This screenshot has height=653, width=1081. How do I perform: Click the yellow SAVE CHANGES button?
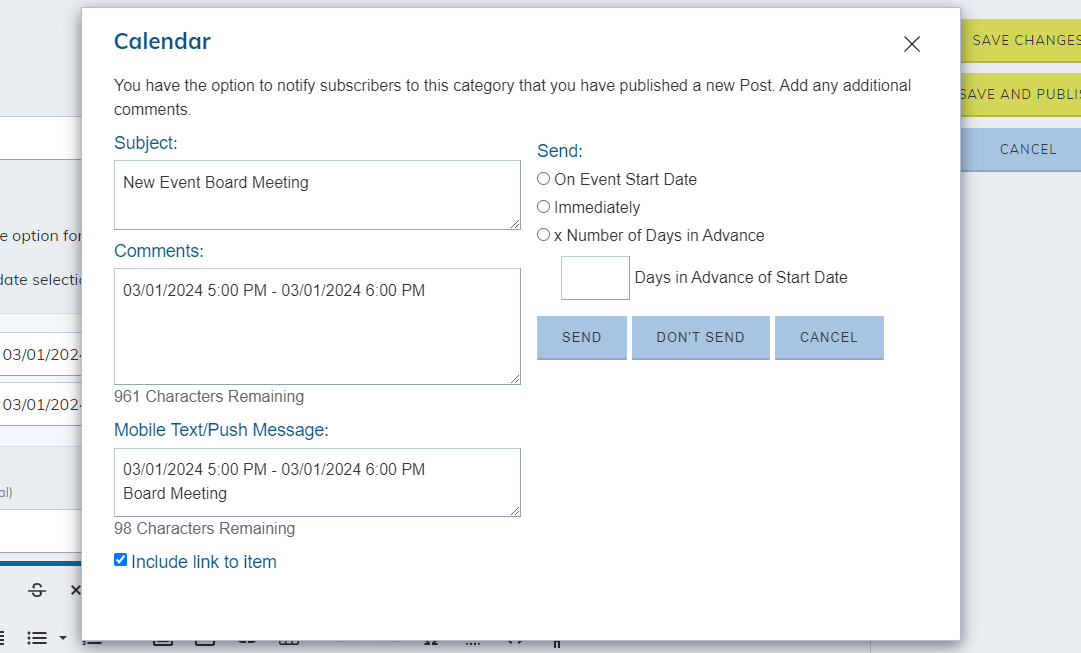click(1021, 41)
